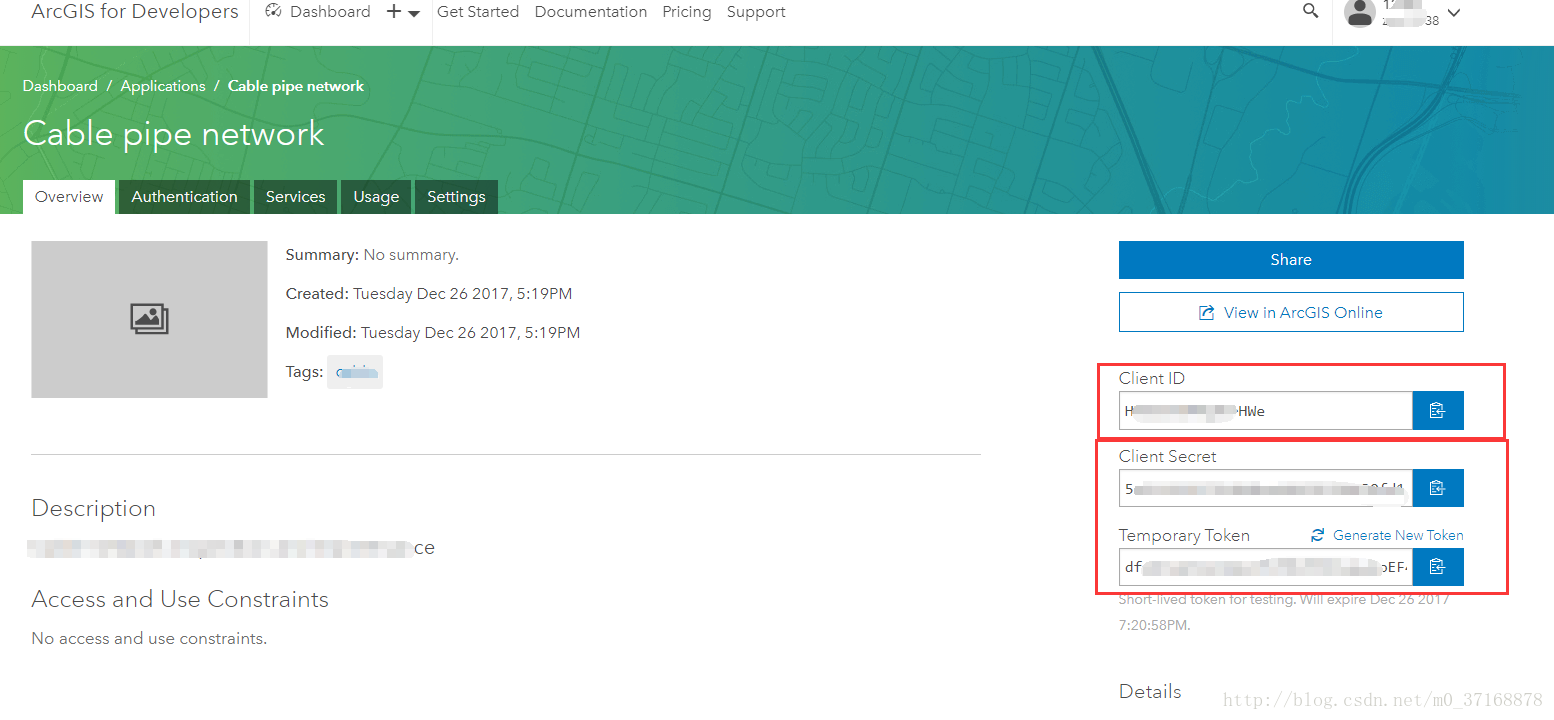Open the Services tab
Screen dimensions: 1554x720
[x=295, y=197]
